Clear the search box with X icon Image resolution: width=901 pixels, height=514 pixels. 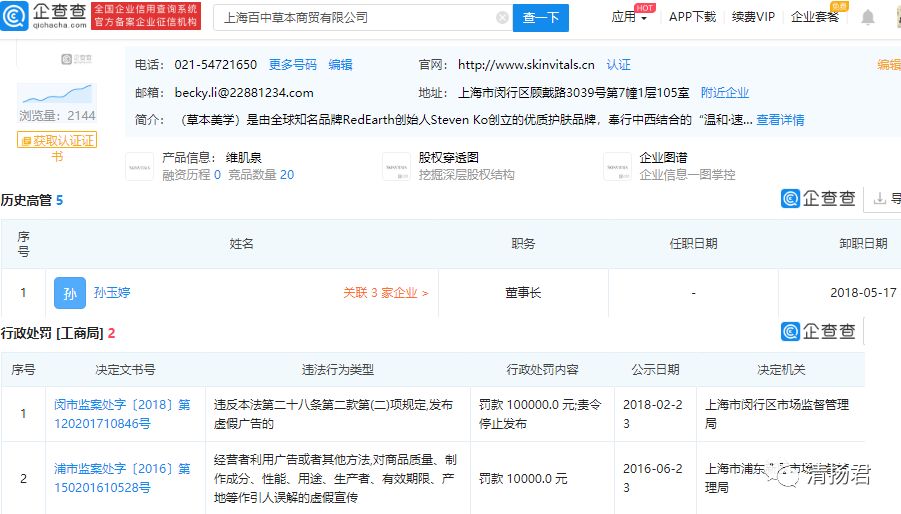[x=502, y=18]
